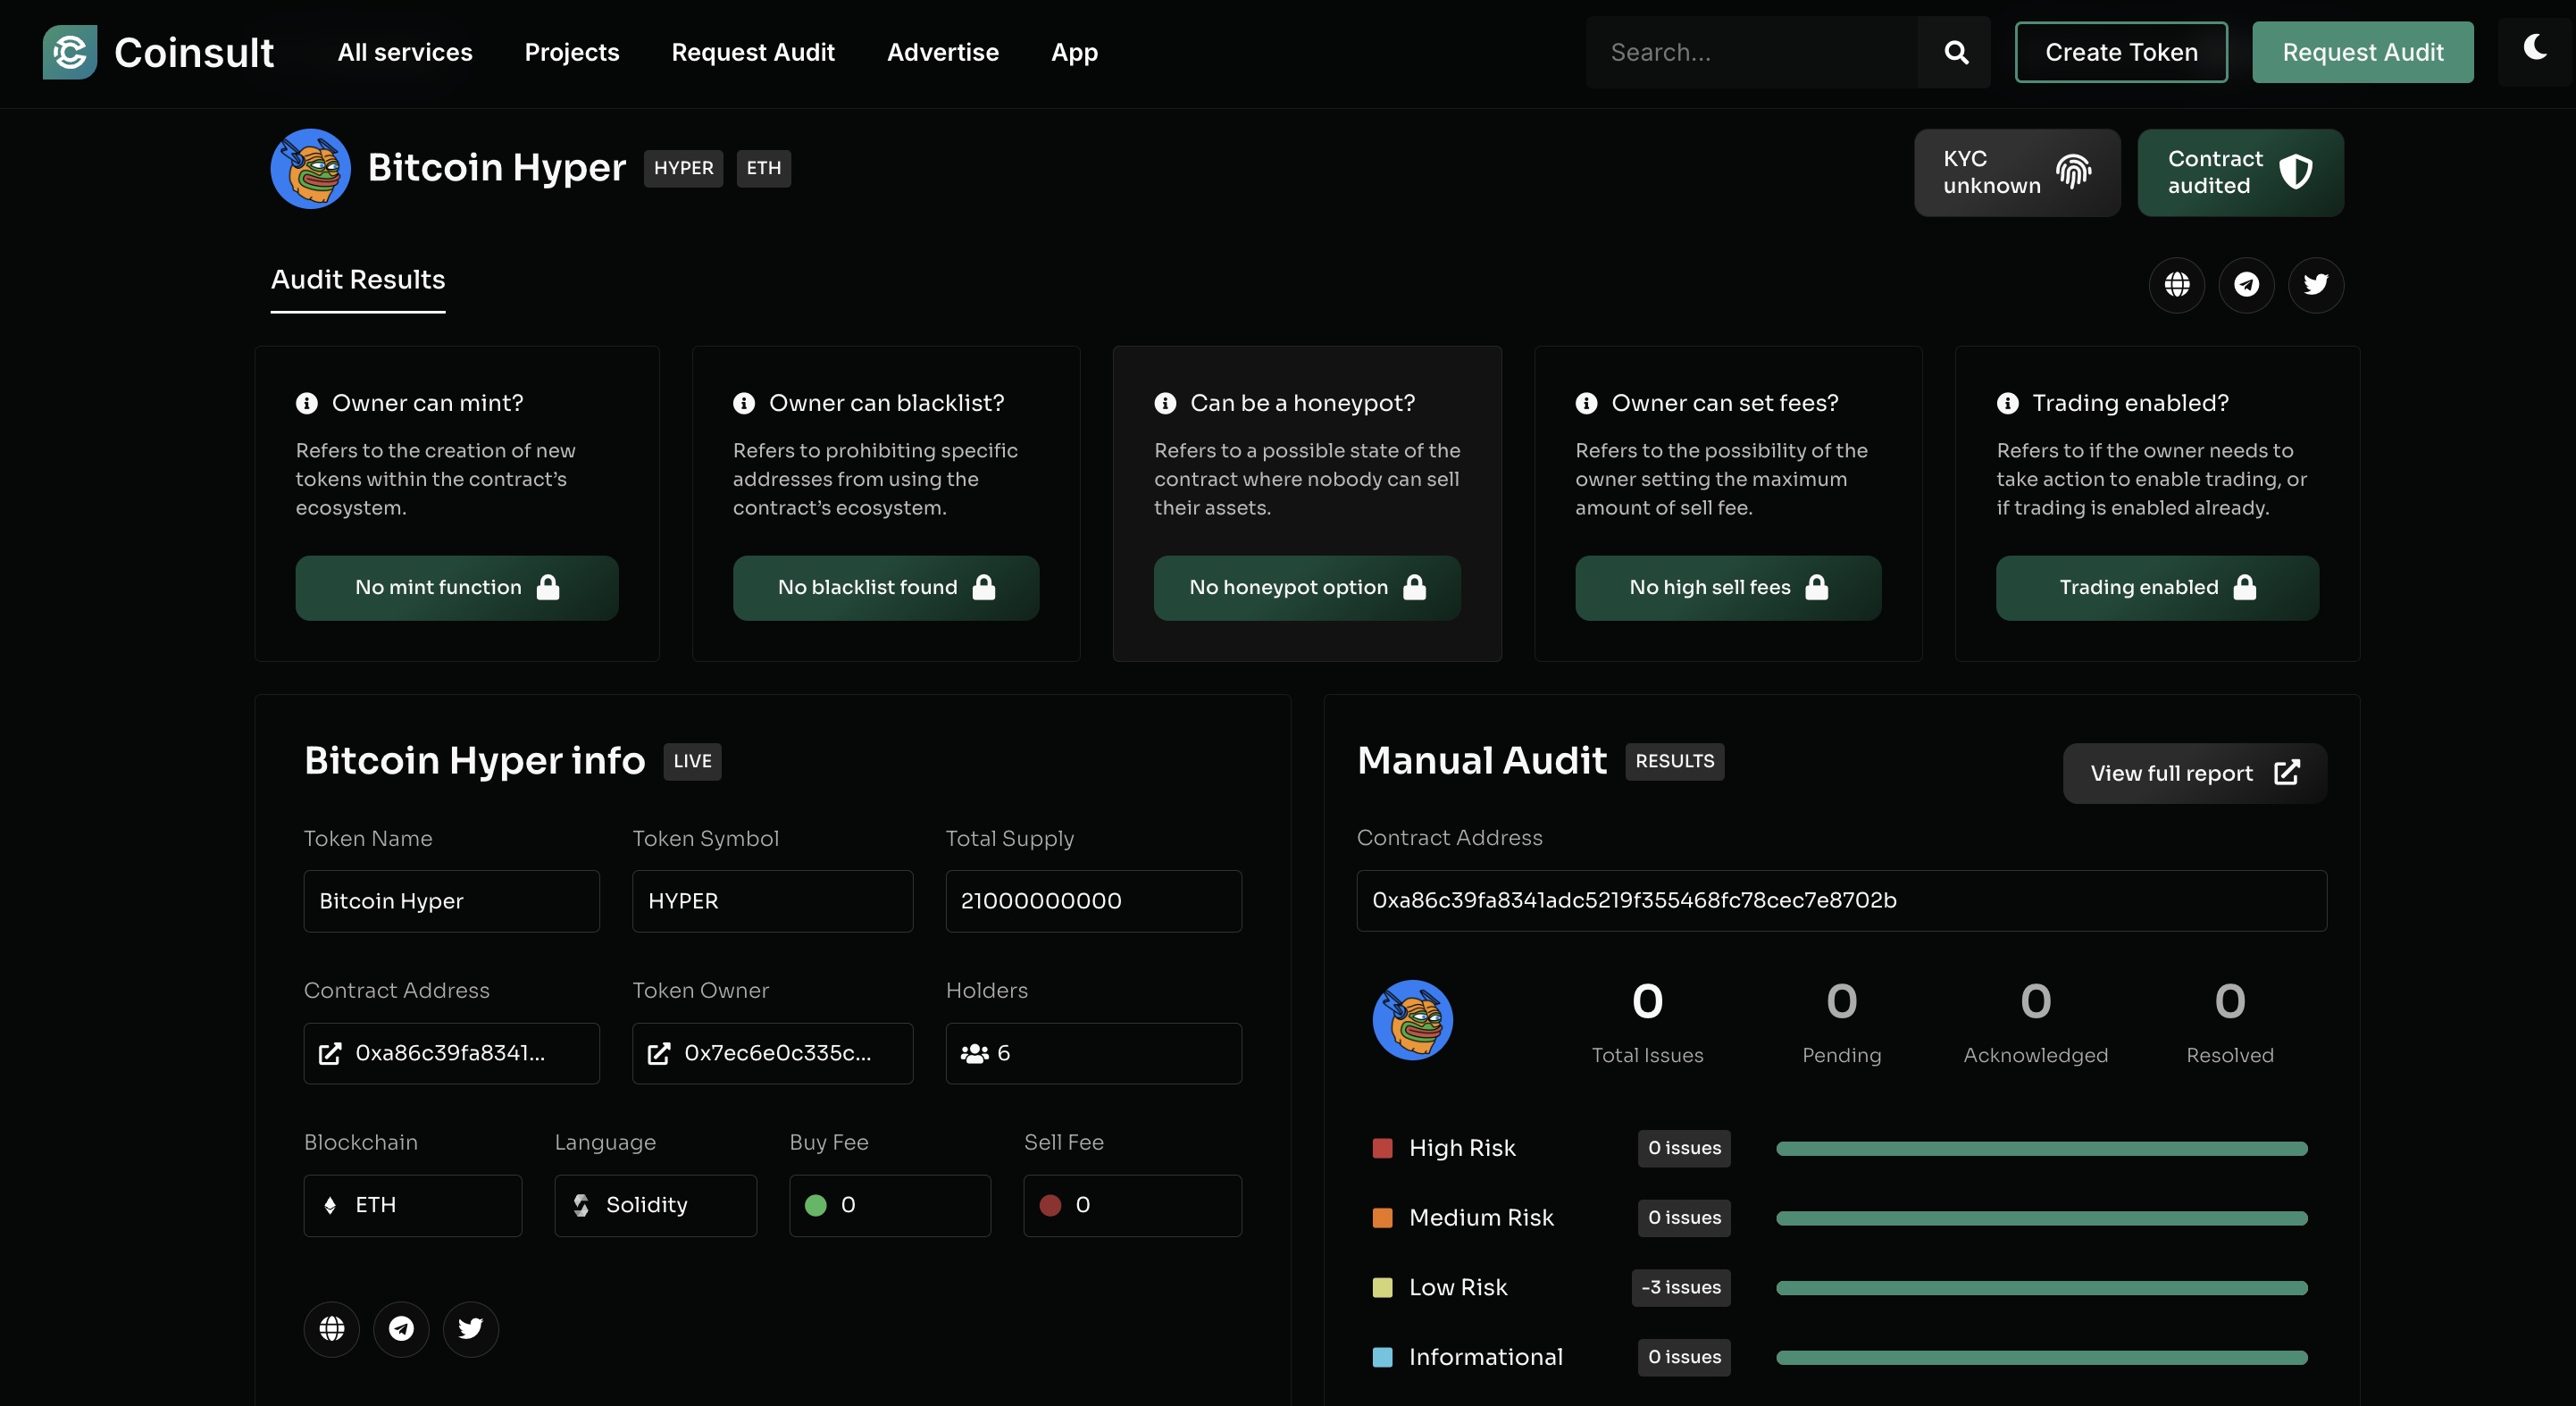The width and height of the screenshot is (2576, 1406).
Task: Open globe icon in Bitcoin Hyper info panel
Action: pyautogui.click(x=332, y=1328)
